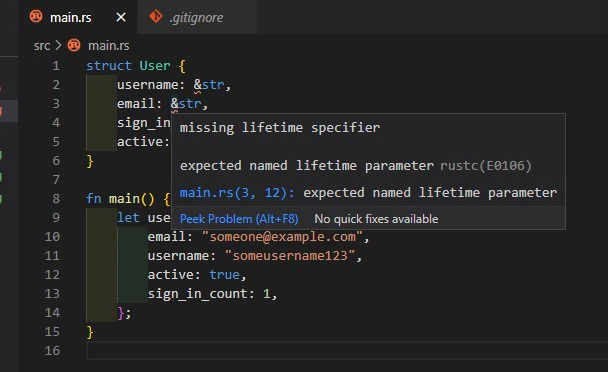Click "someusername123" string literal
The image size is (608, 372).
coord(290,256)
